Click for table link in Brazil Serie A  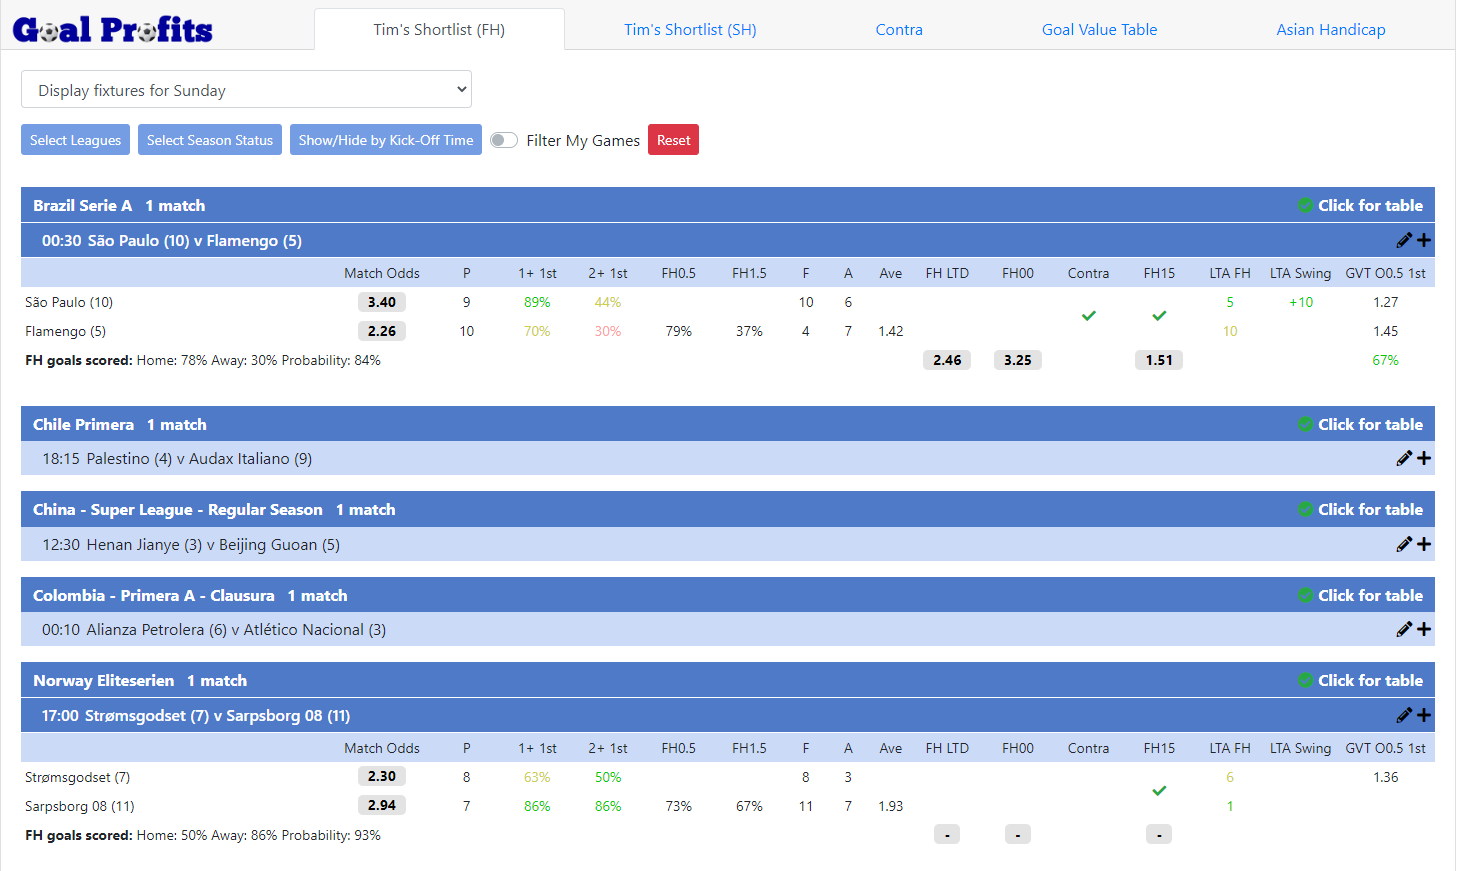click(1370, 205)
